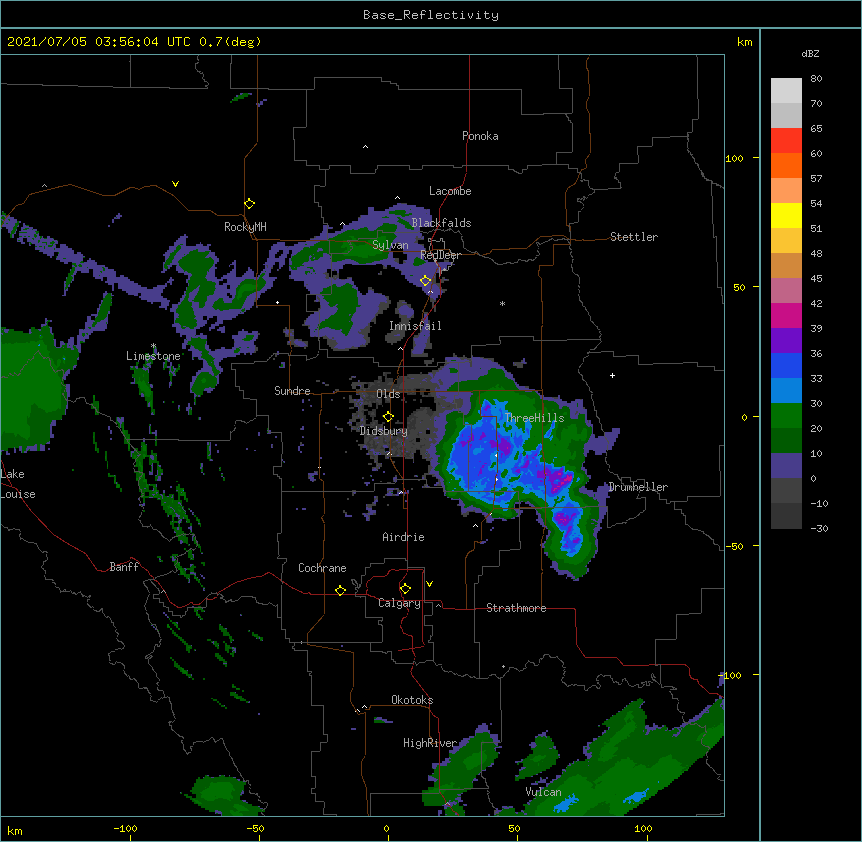Pick the light gray 70-80 dBZ legend color

coord(786,90)
